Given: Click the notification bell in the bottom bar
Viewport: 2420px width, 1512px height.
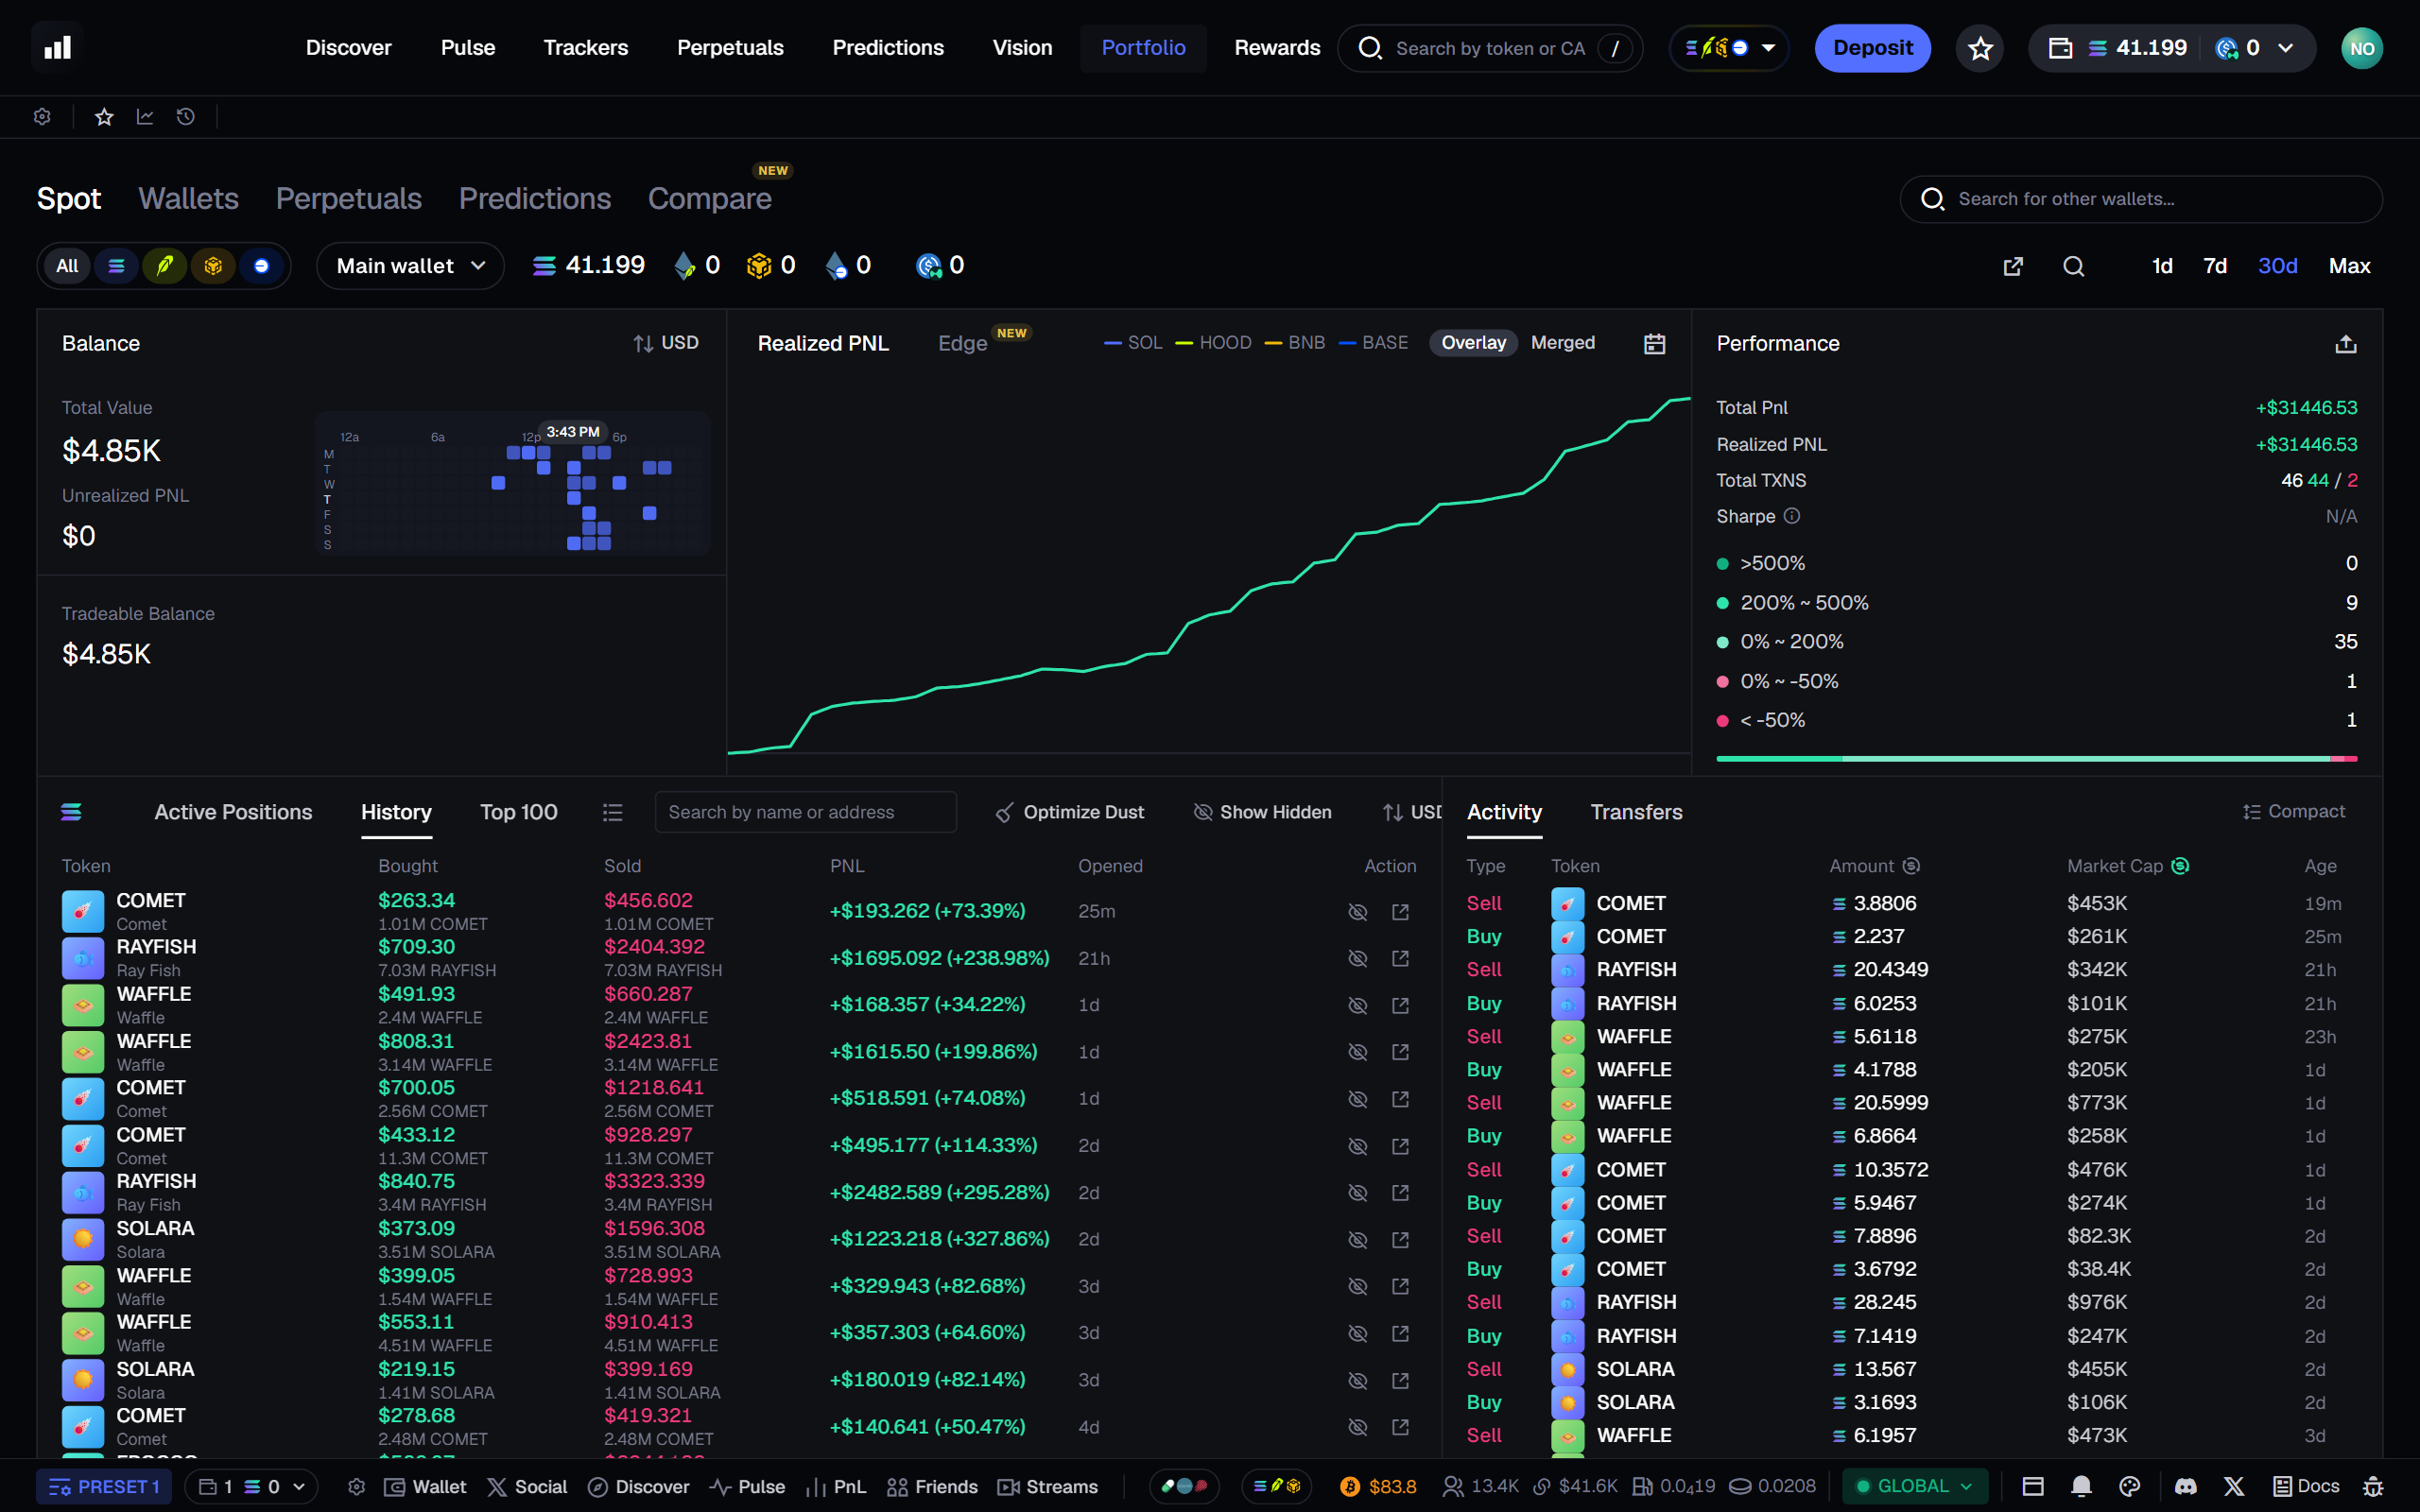Looking at the screenshot, I should pos(2082,1486).
